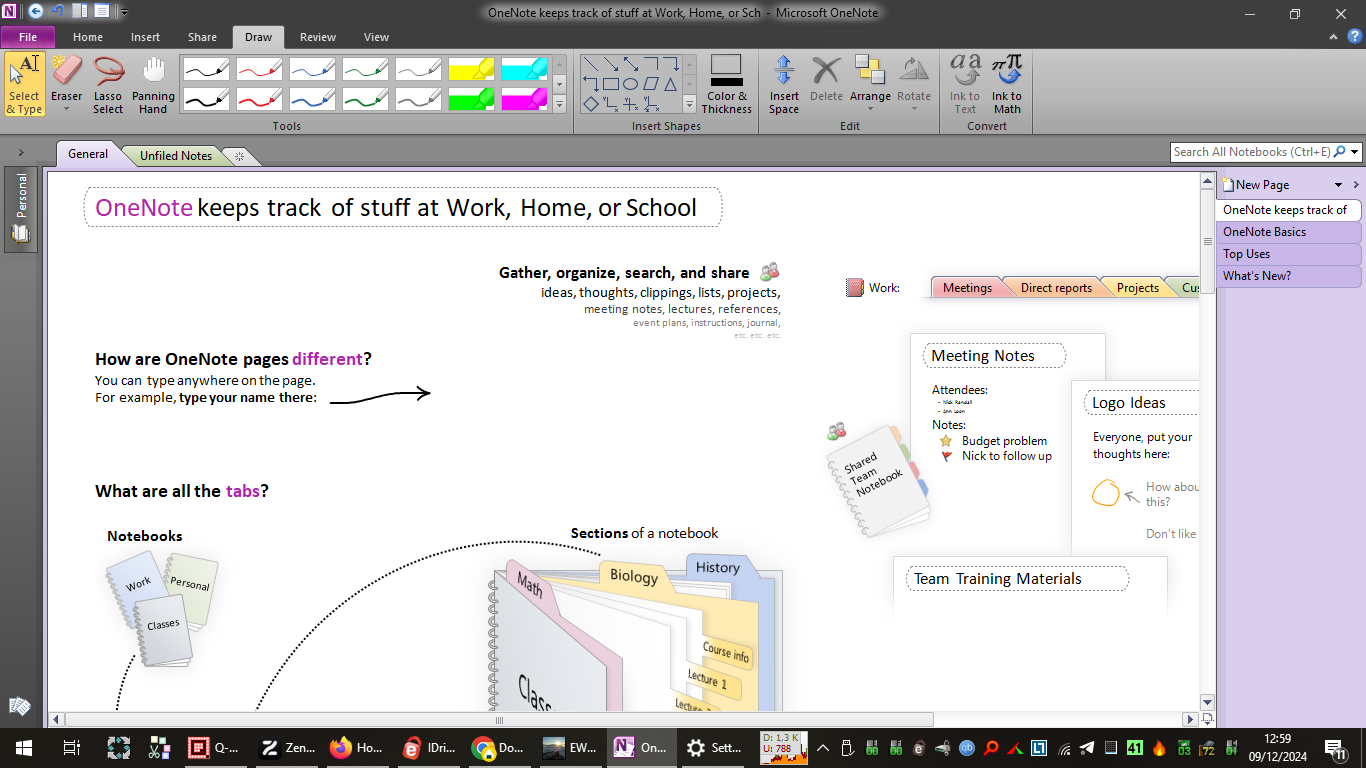Select the thick black pen
The width and height of the screenshot is (1366, 768).
tap(206, 99)
